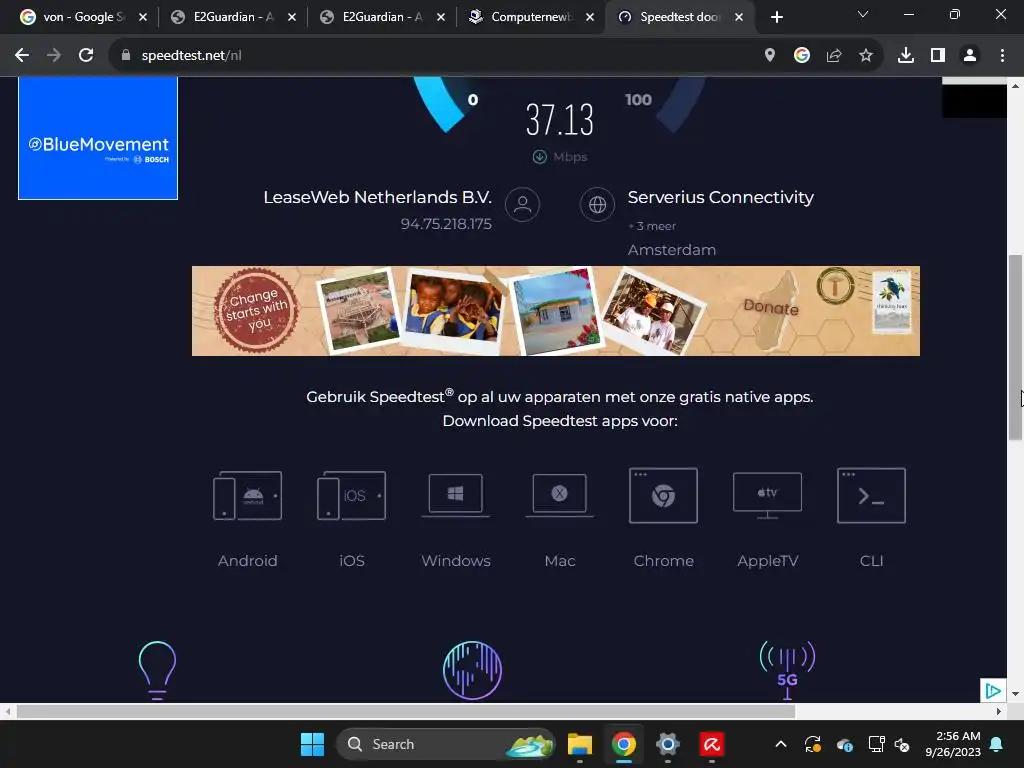Open the Chrome profile menu
Image resolution: width=1024 pixels, height=768 pixels.
(x=970, y=56)
